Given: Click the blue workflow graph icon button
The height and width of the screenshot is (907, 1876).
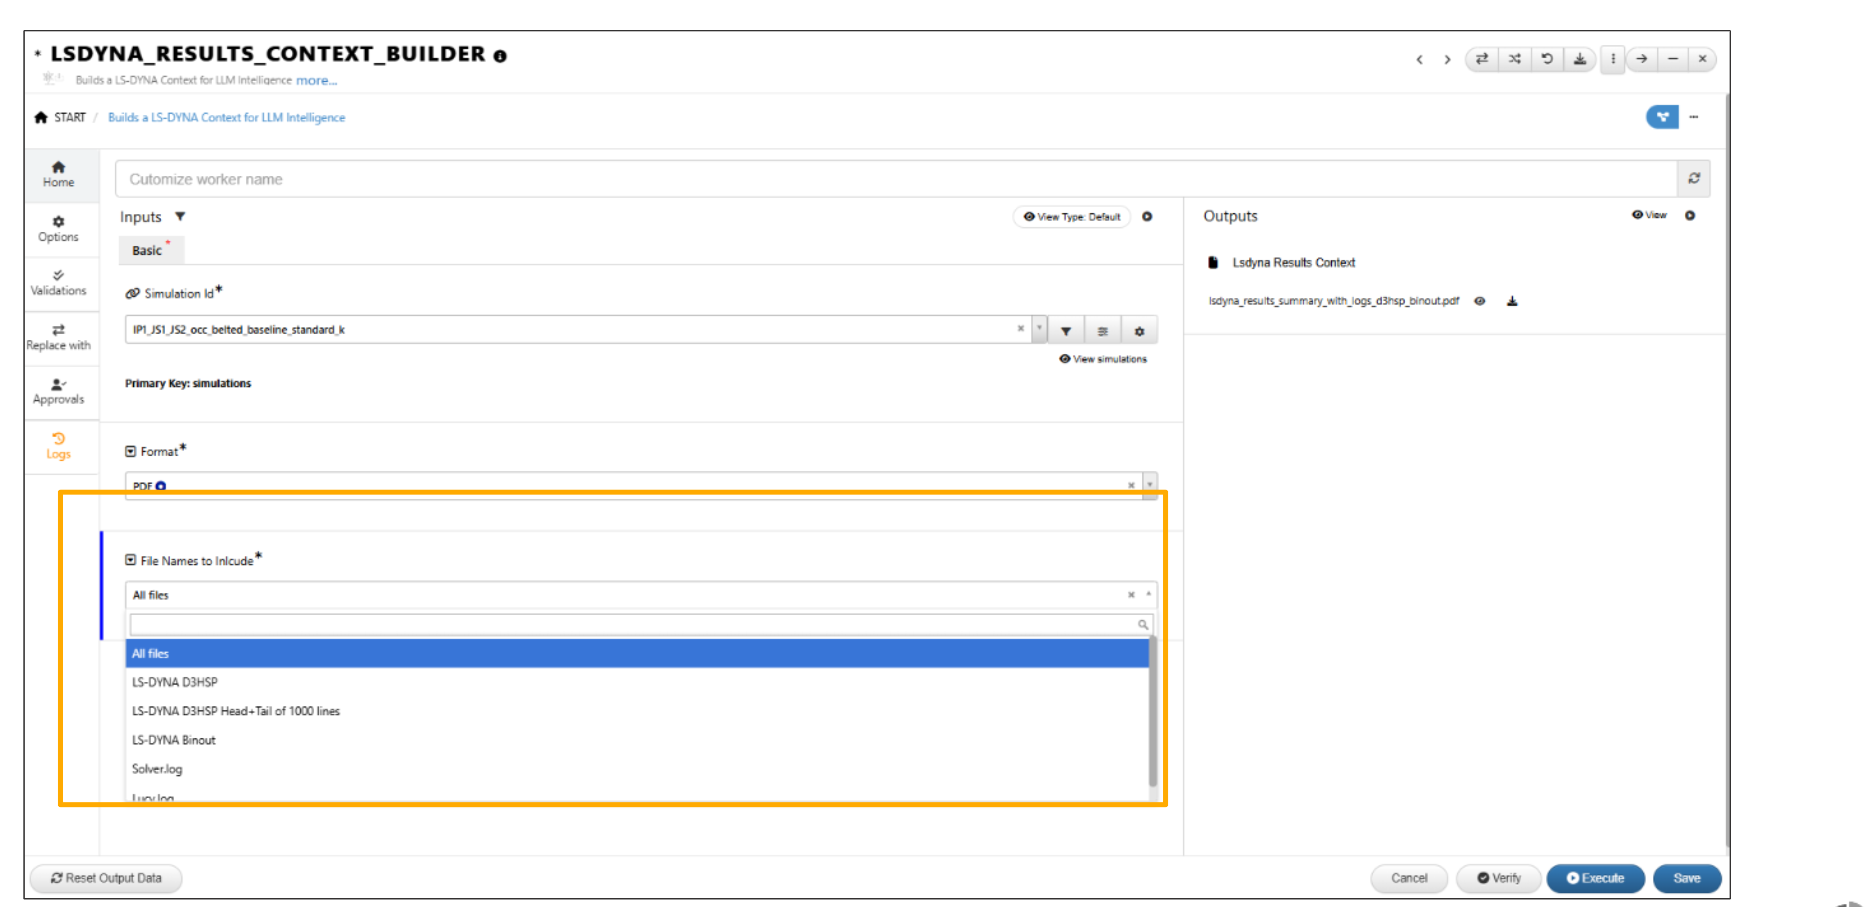Looking at the screenshot, I should pos(1662,117).
